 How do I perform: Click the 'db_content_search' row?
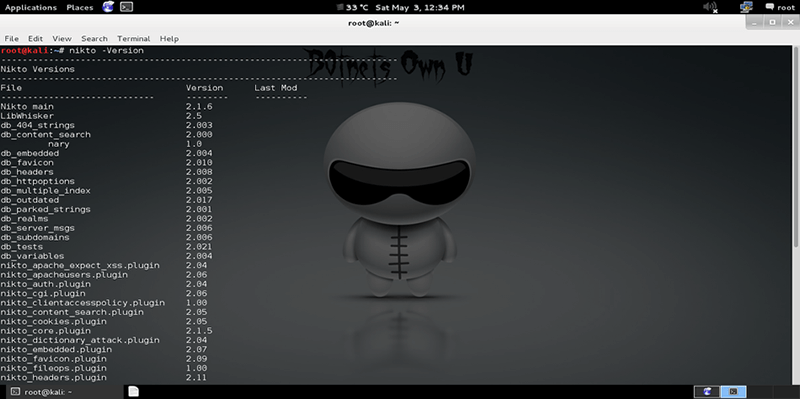tap(106, 135)
